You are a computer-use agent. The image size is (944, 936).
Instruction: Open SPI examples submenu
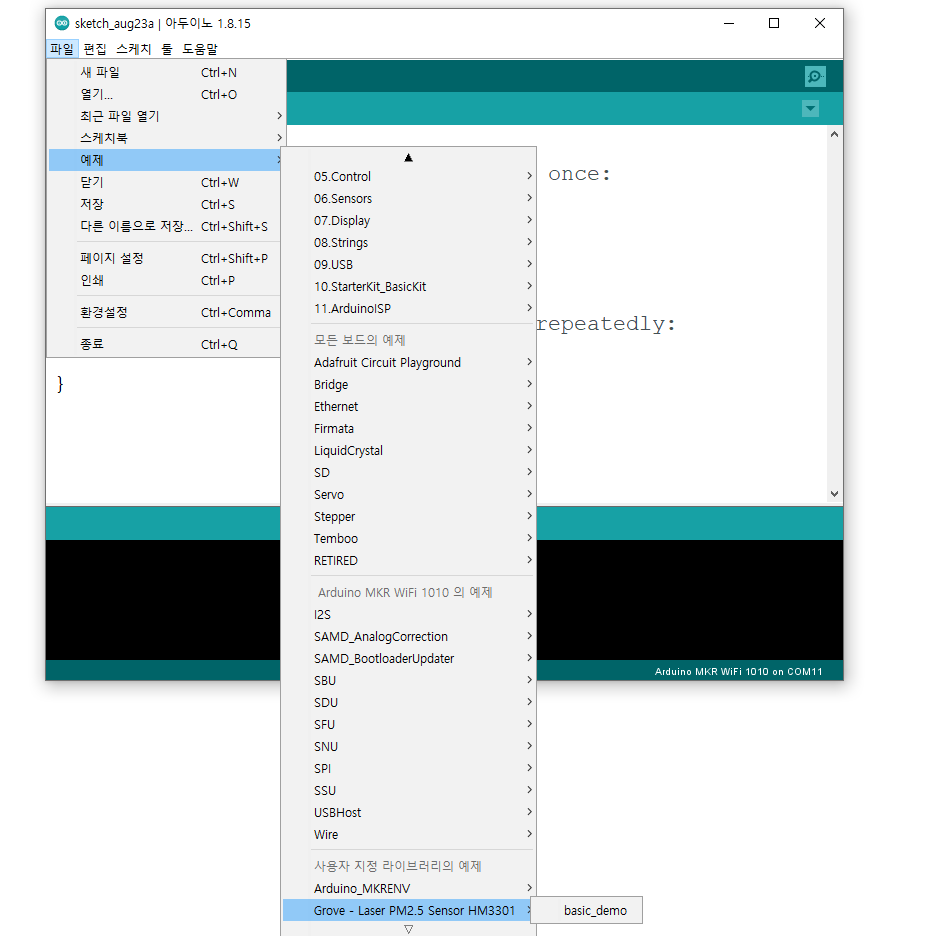click(x=409, y=768)
